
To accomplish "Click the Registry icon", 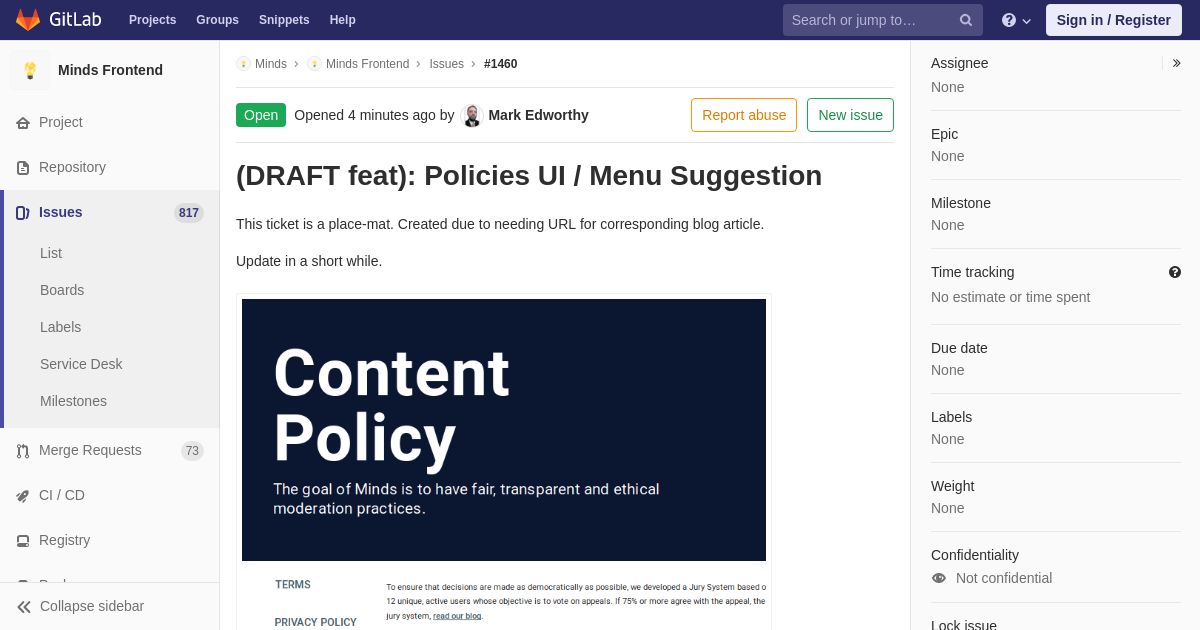I will pos(23,541).
